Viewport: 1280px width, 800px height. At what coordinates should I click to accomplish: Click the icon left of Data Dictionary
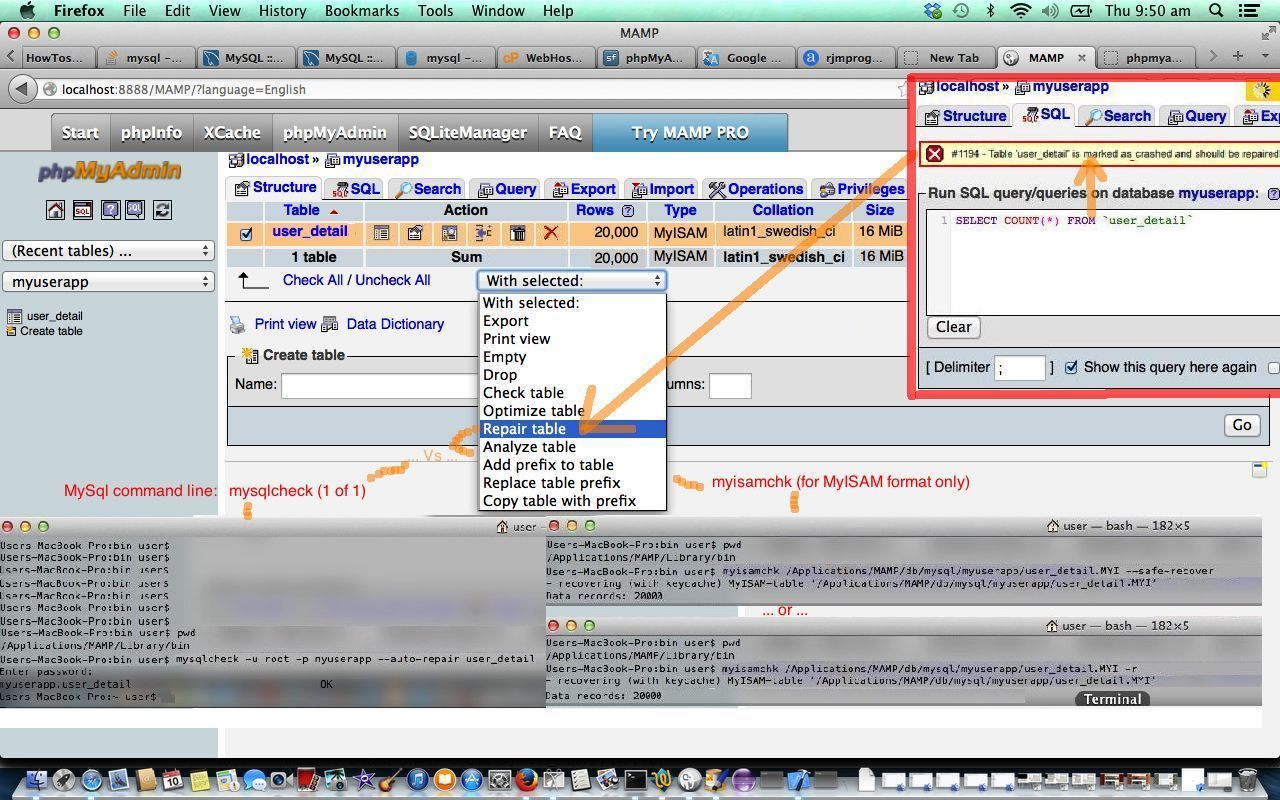coord(332,324)
